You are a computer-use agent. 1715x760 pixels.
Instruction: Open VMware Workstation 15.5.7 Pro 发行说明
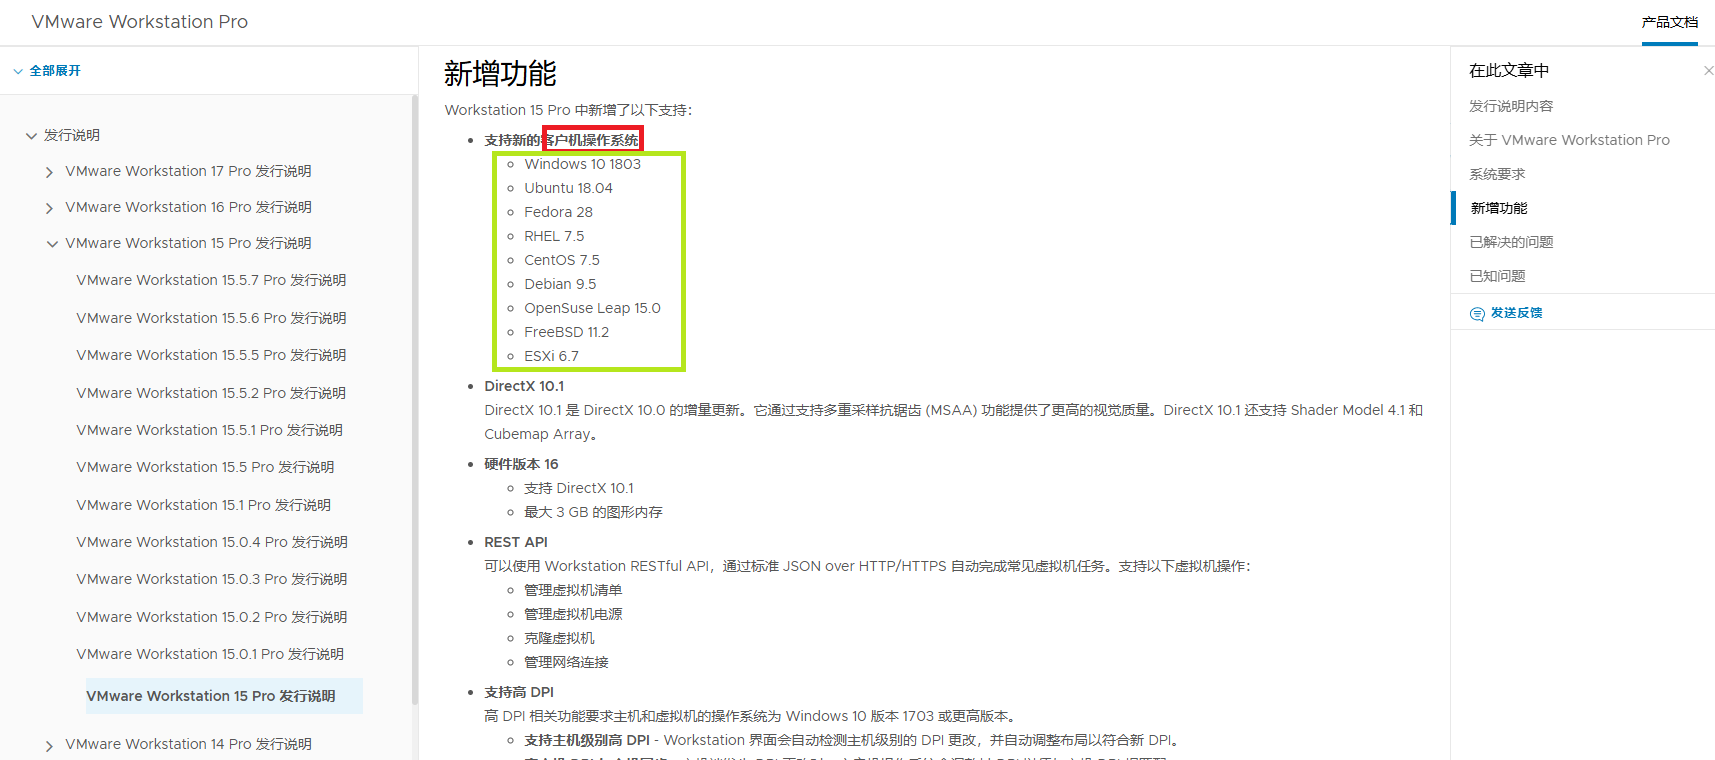click(x=211, y=280)
